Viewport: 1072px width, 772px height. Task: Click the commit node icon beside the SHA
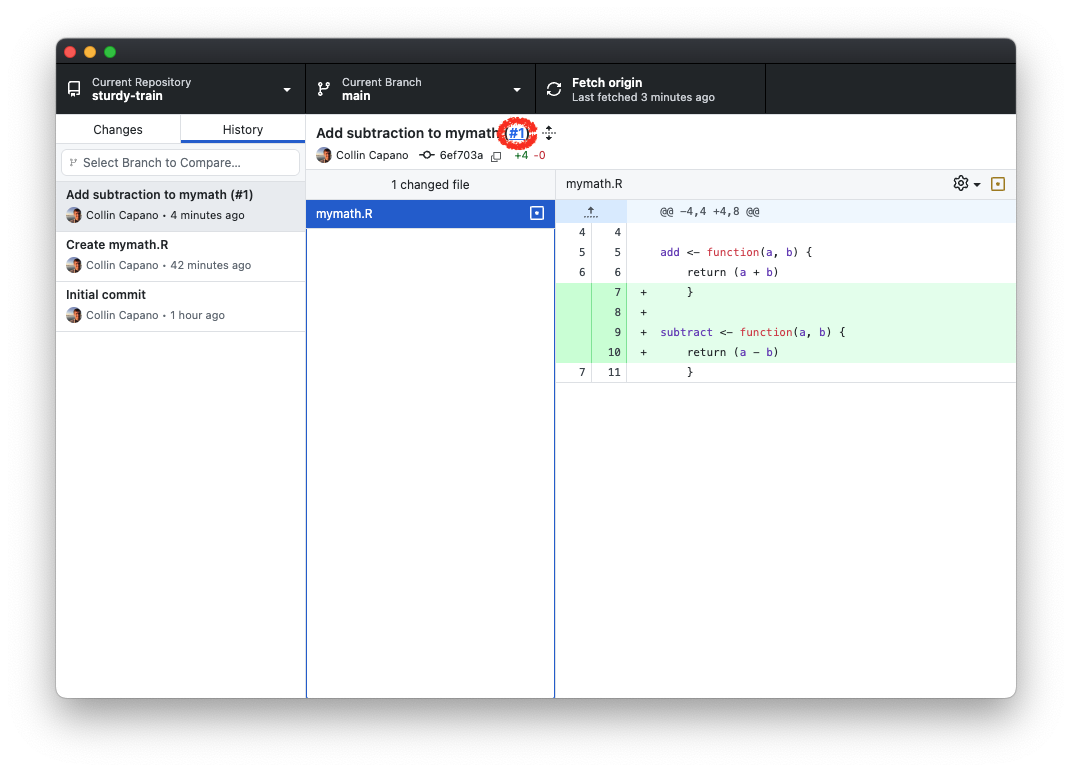[427, 155]
